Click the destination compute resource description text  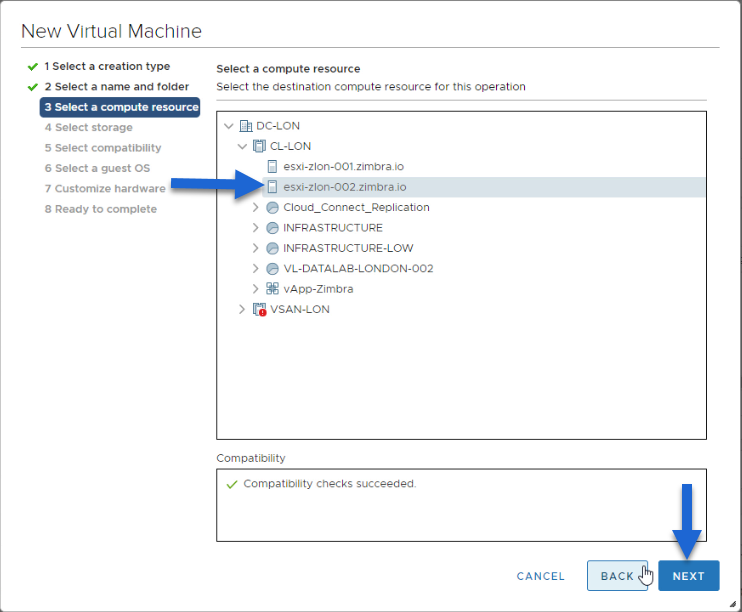(x=371, y=87)
